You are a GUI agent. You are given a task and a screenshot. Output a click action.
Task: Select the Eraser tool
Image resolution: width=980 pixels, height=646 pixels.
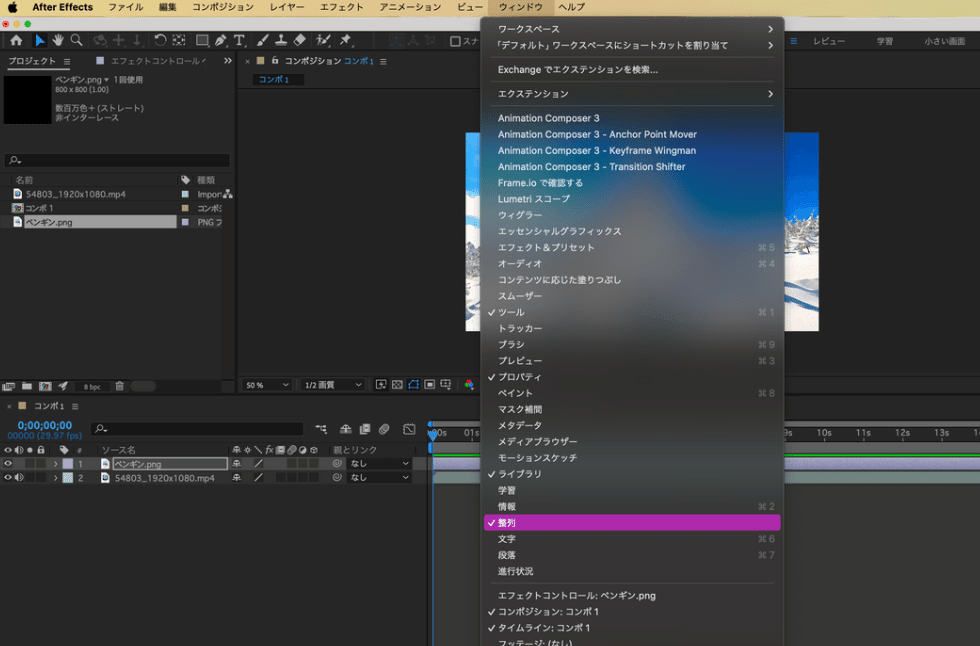(x=300, y=40)
